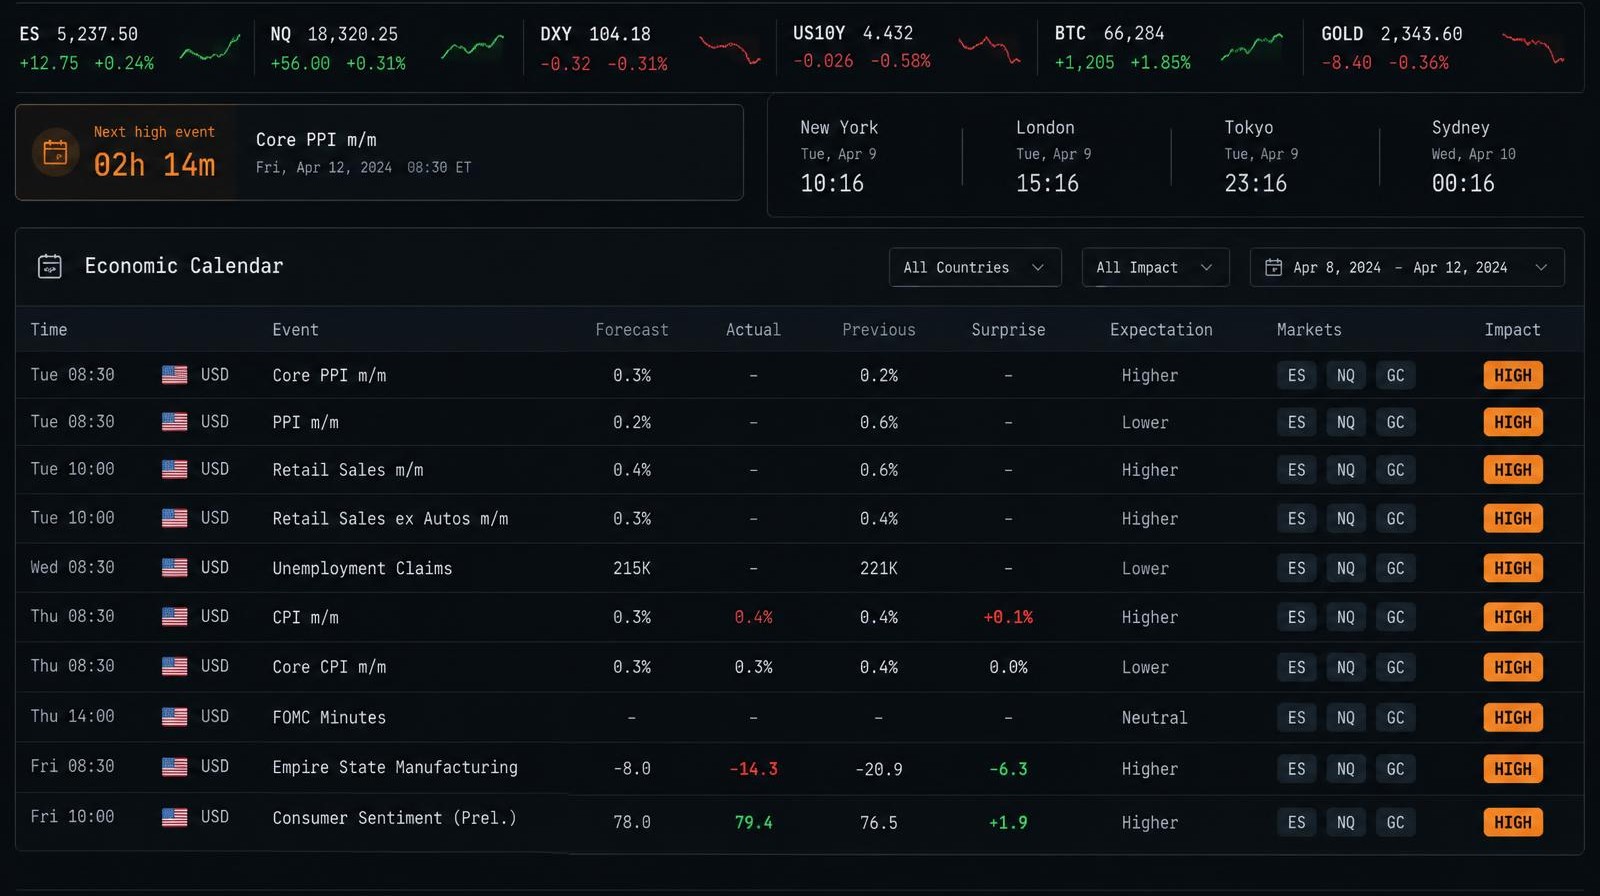Screen dimensions: 1600x896
Task: Click the ES market tag in CPI m/m row
Action: [1296, 617]
